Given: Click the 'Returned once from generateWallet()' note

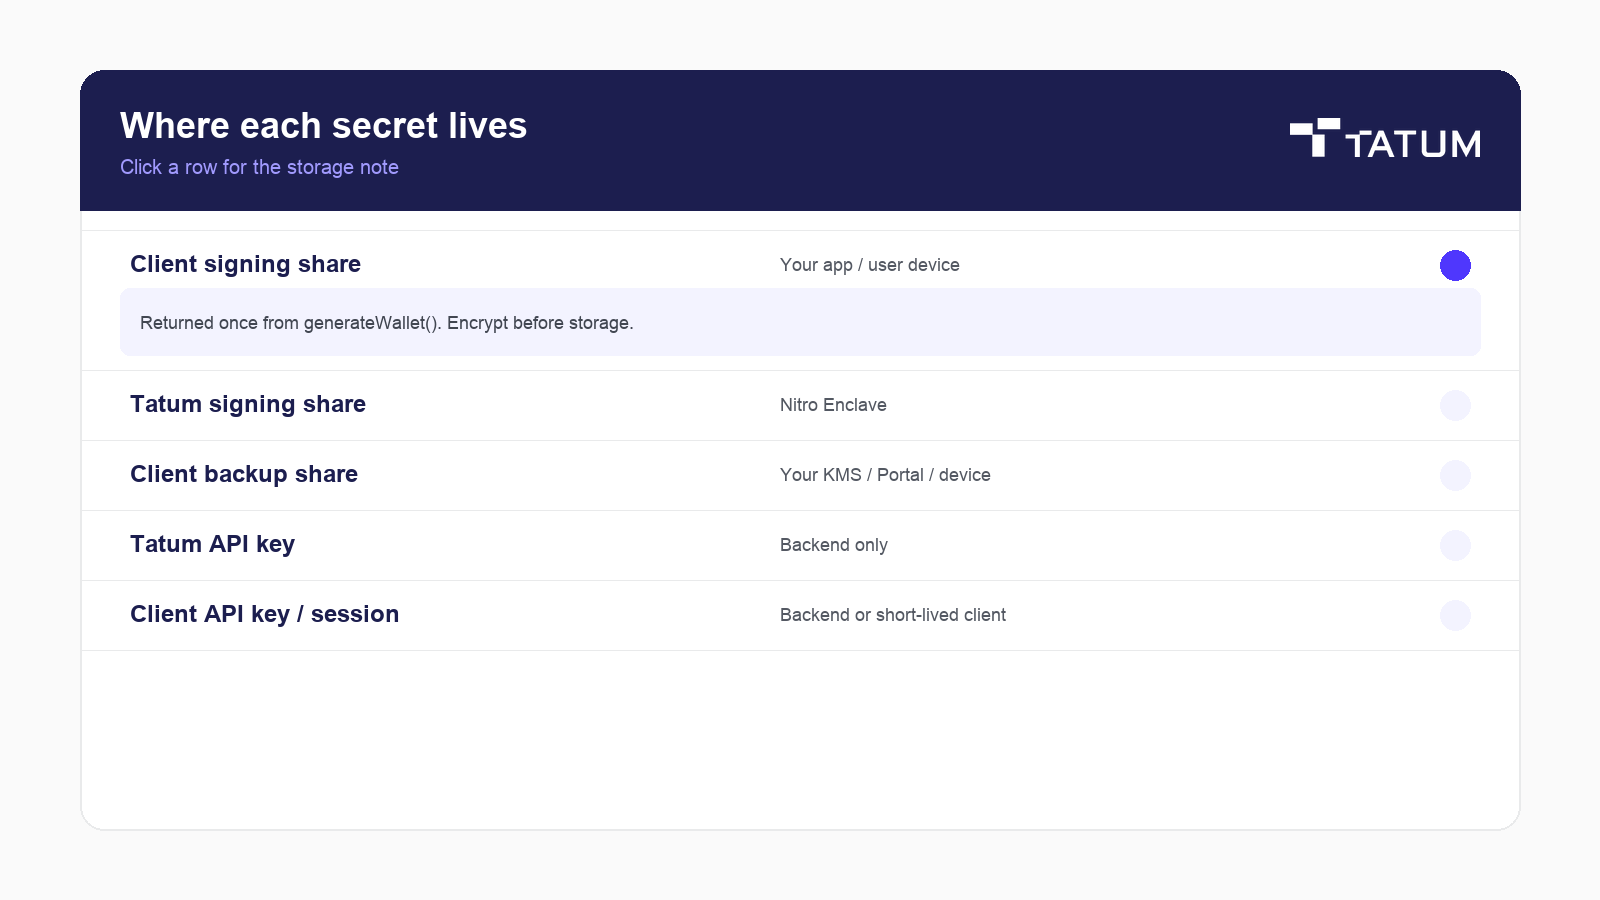Looking at the screenshot, I should [x=800, y=322].
